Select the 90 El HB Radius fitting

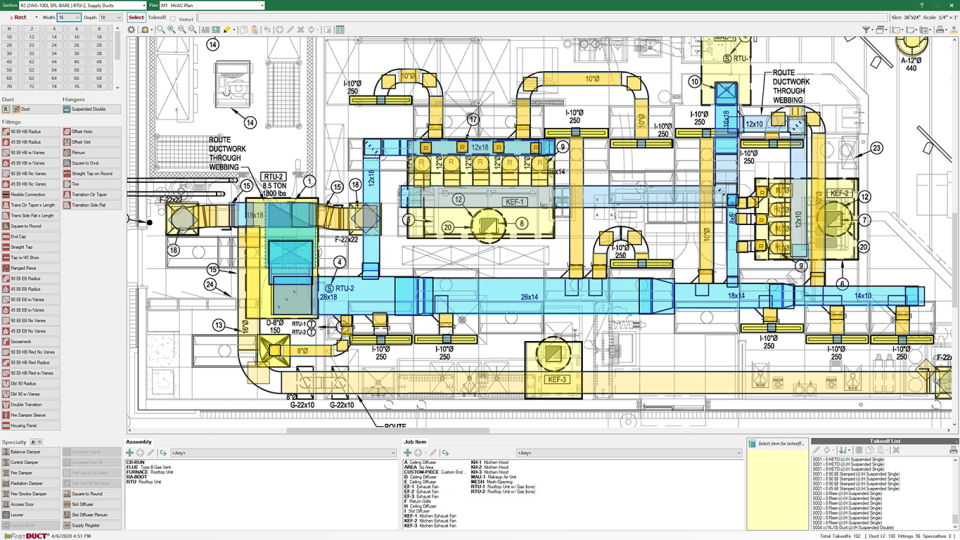[x=31, y=132]
